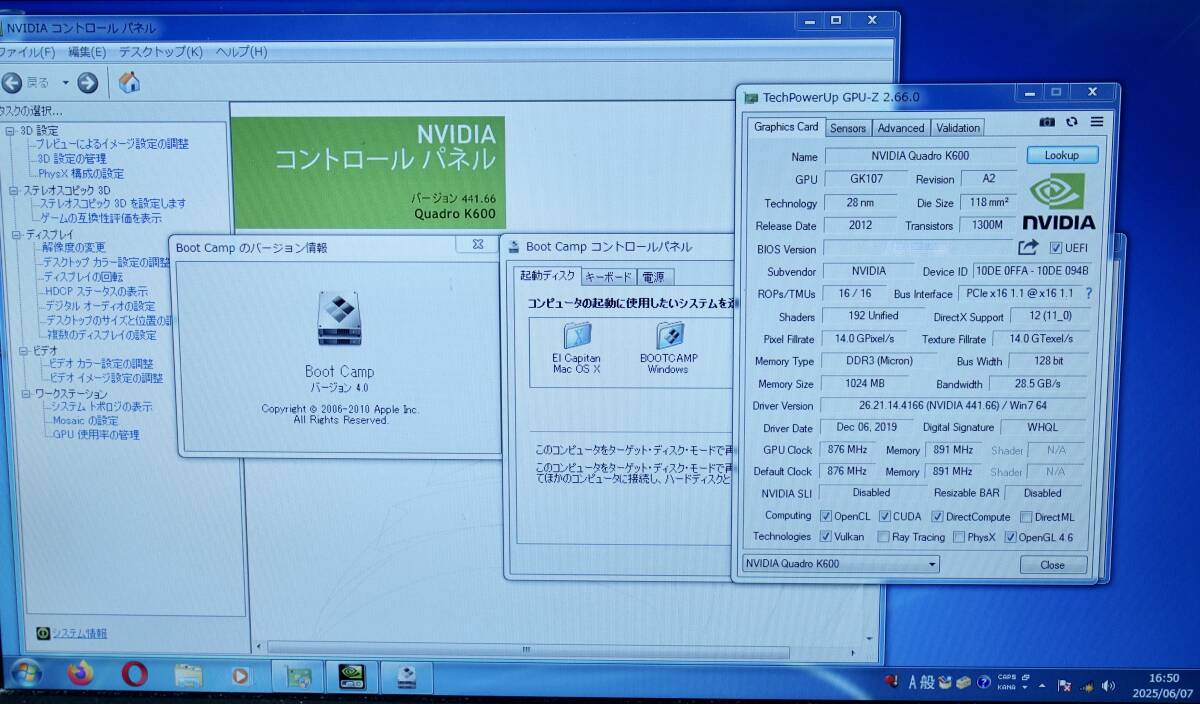This screenshot has width=1200, height=704.
Task: Click the NVIDIA Control Panel Back arrow
Action: pos(12,82)
